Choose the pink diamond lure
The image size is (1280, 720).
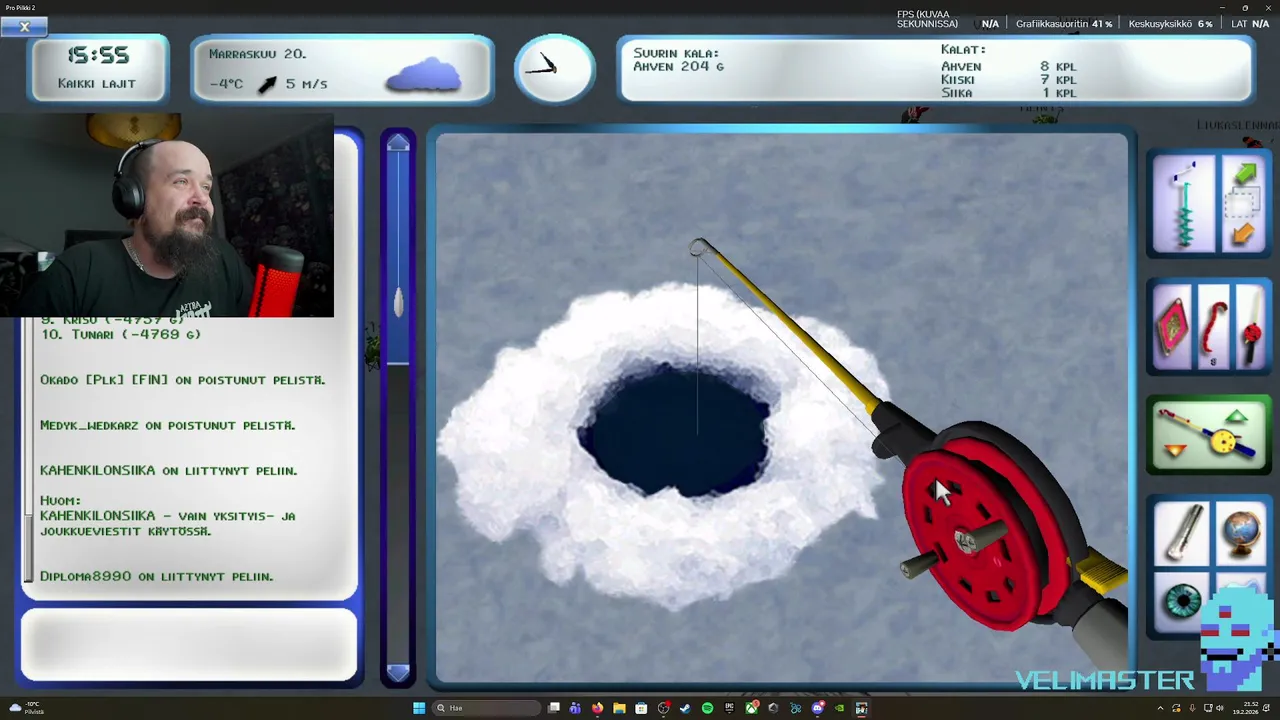click(1172, 327)
